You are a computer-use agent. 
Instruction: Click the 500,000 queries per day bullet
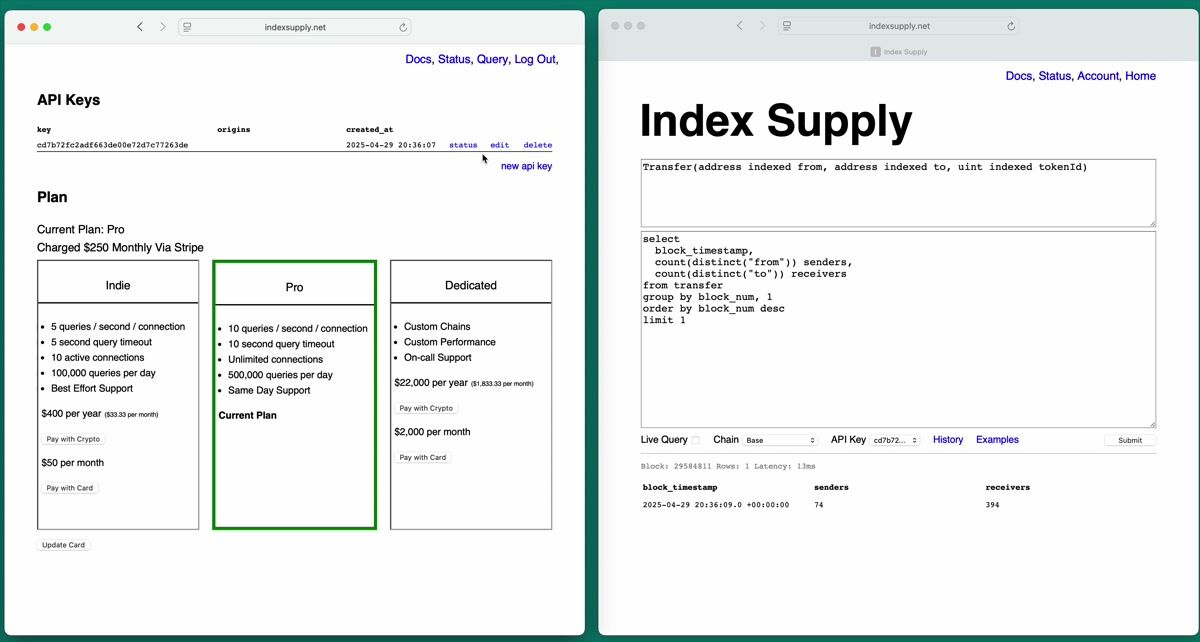tap(280, 375)
